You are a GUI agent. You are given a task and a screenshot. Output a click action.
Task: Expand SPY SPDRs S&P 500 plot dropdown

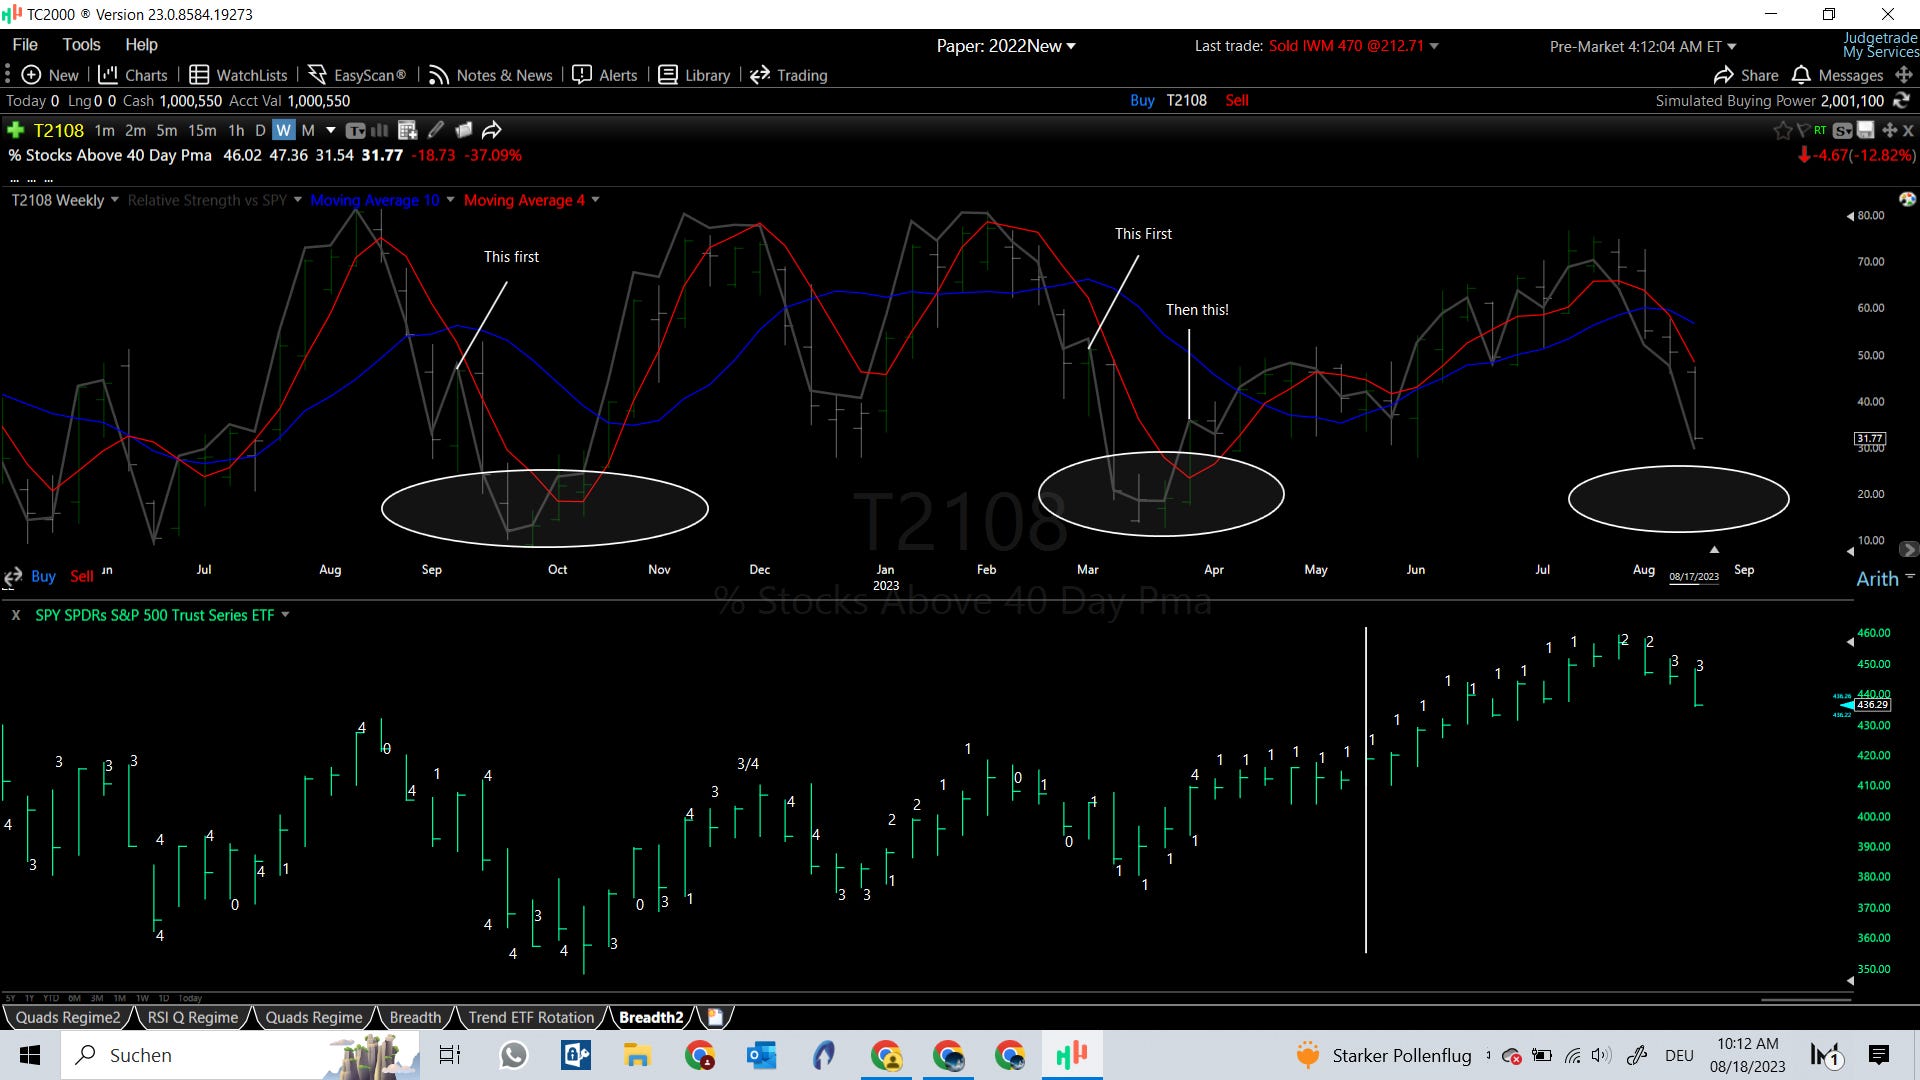[285, 615]
